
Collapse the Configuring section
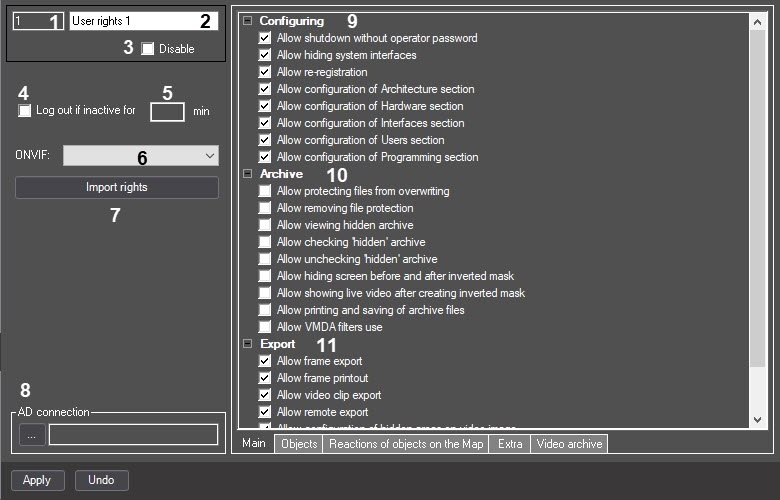point(247,21)
